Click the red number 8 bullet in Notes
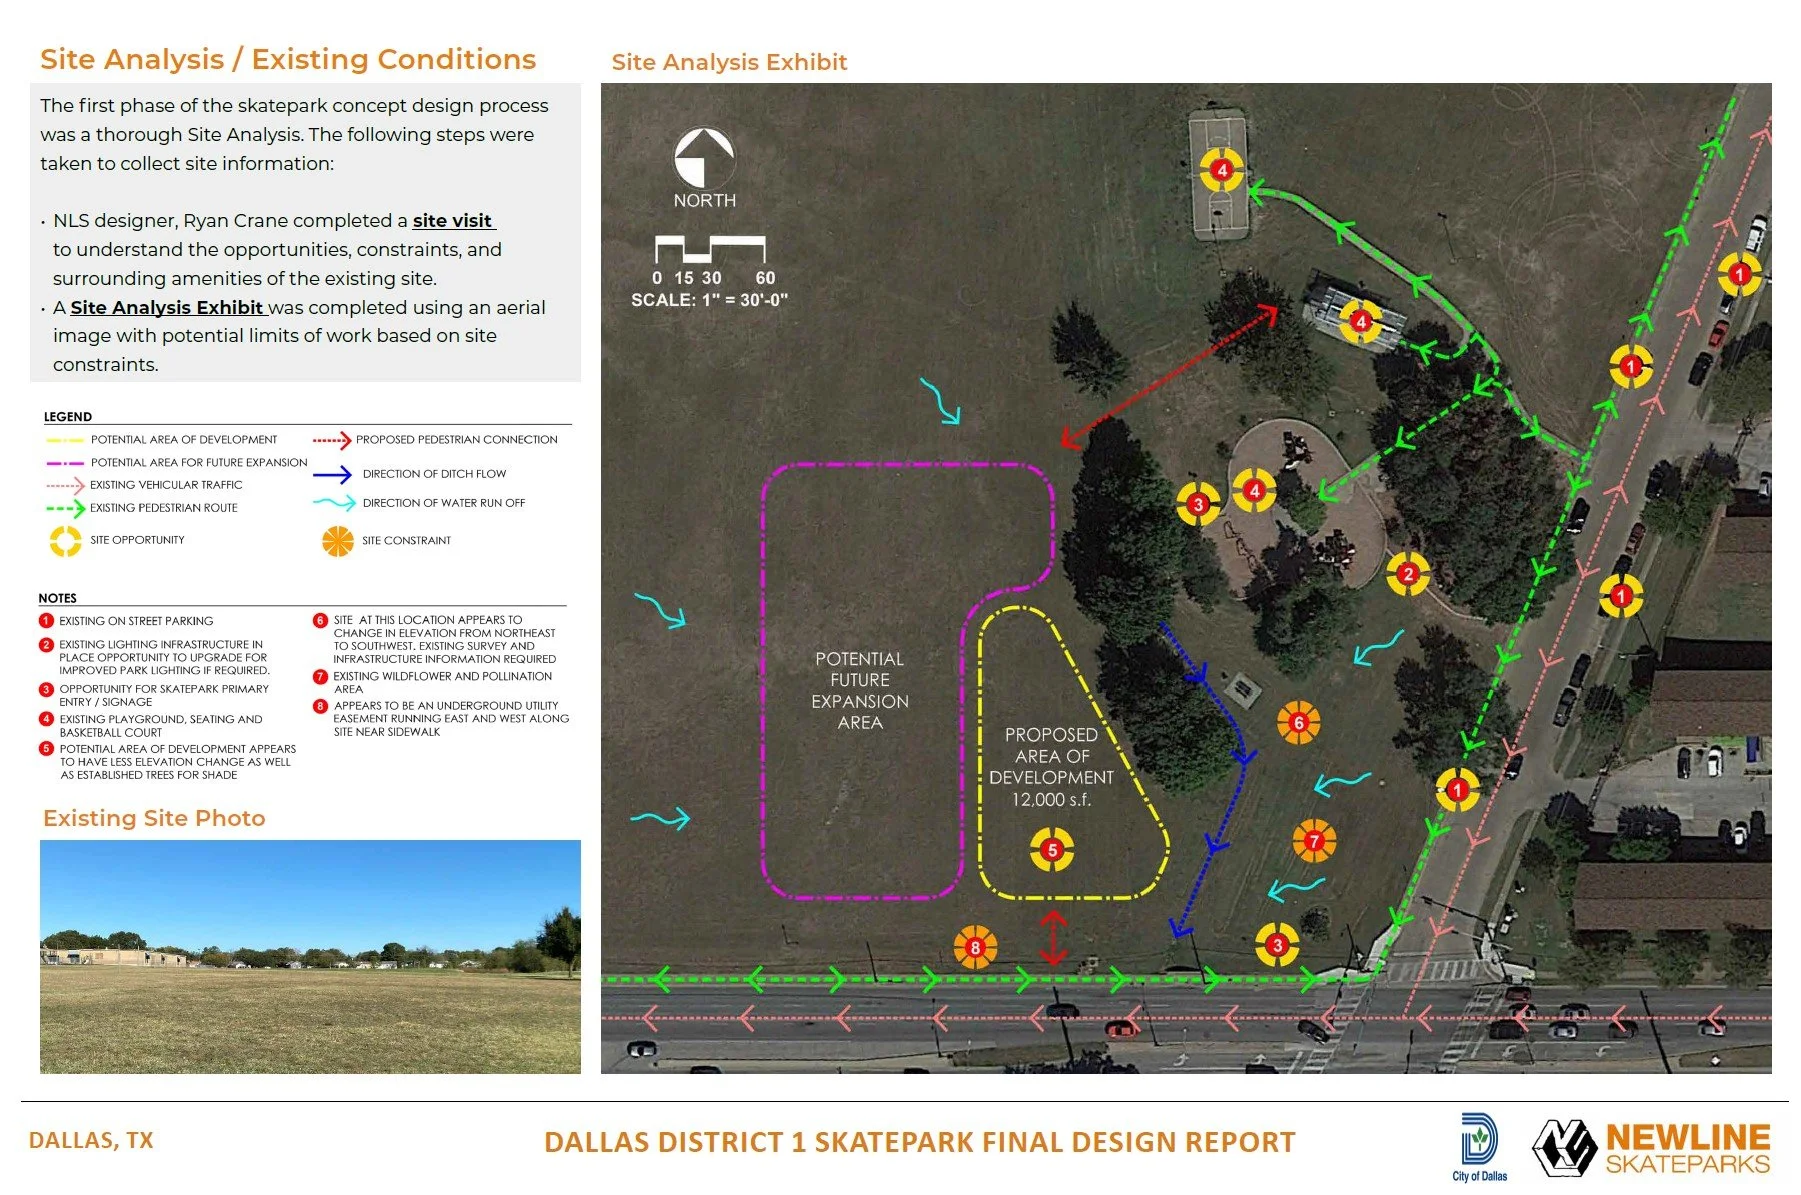 320,706
